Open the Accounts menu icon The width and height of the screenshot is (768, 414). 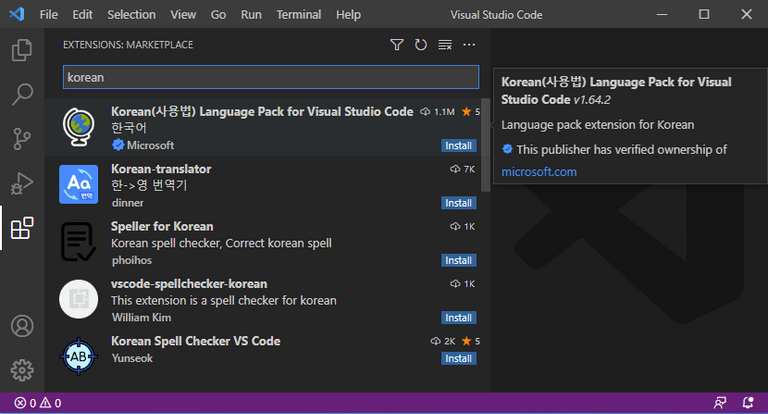click(x=22, y=326)
